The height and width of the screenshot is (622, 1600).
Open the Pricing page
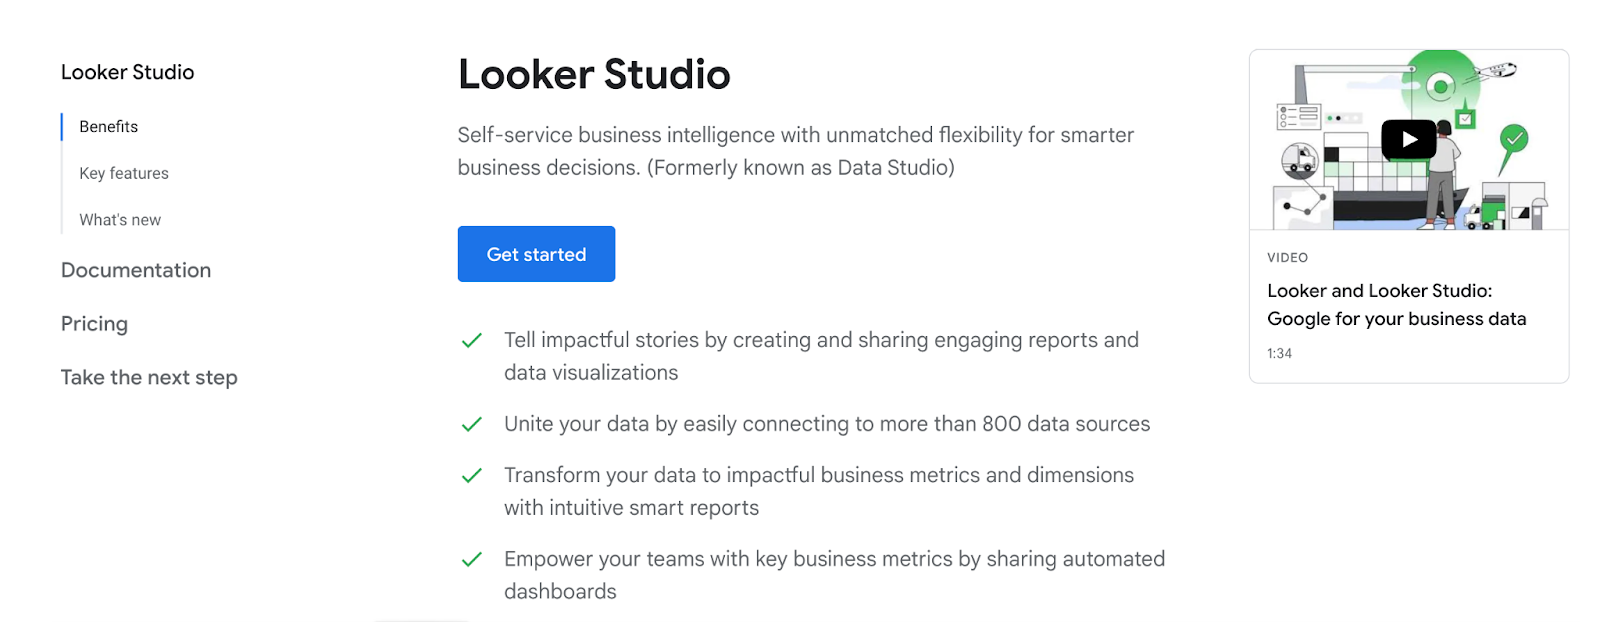click(94, 323)
